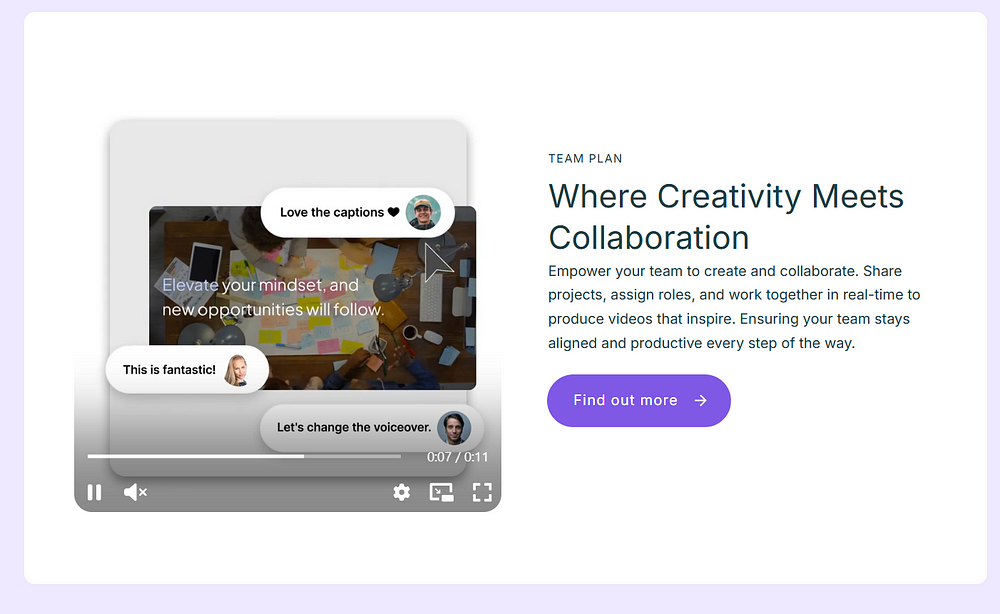Unmute the video using the speaker icon
This screenshot has height=614, width=1000.
(135, 492)
